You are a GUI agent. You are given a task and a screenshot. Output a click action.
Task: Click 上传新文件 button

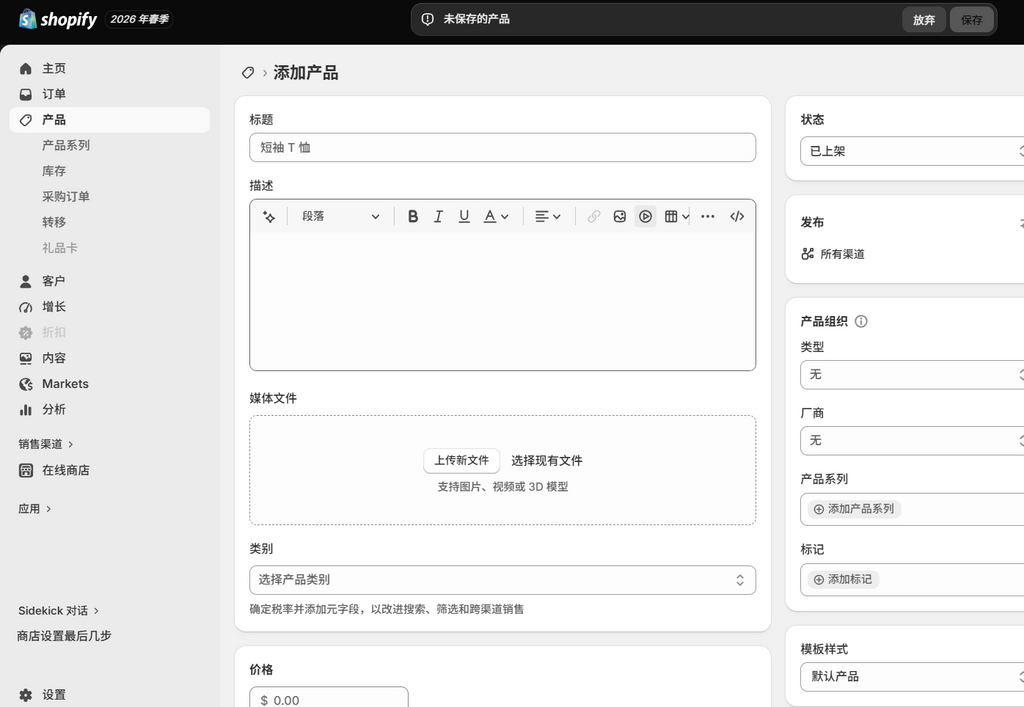[462, 461]
